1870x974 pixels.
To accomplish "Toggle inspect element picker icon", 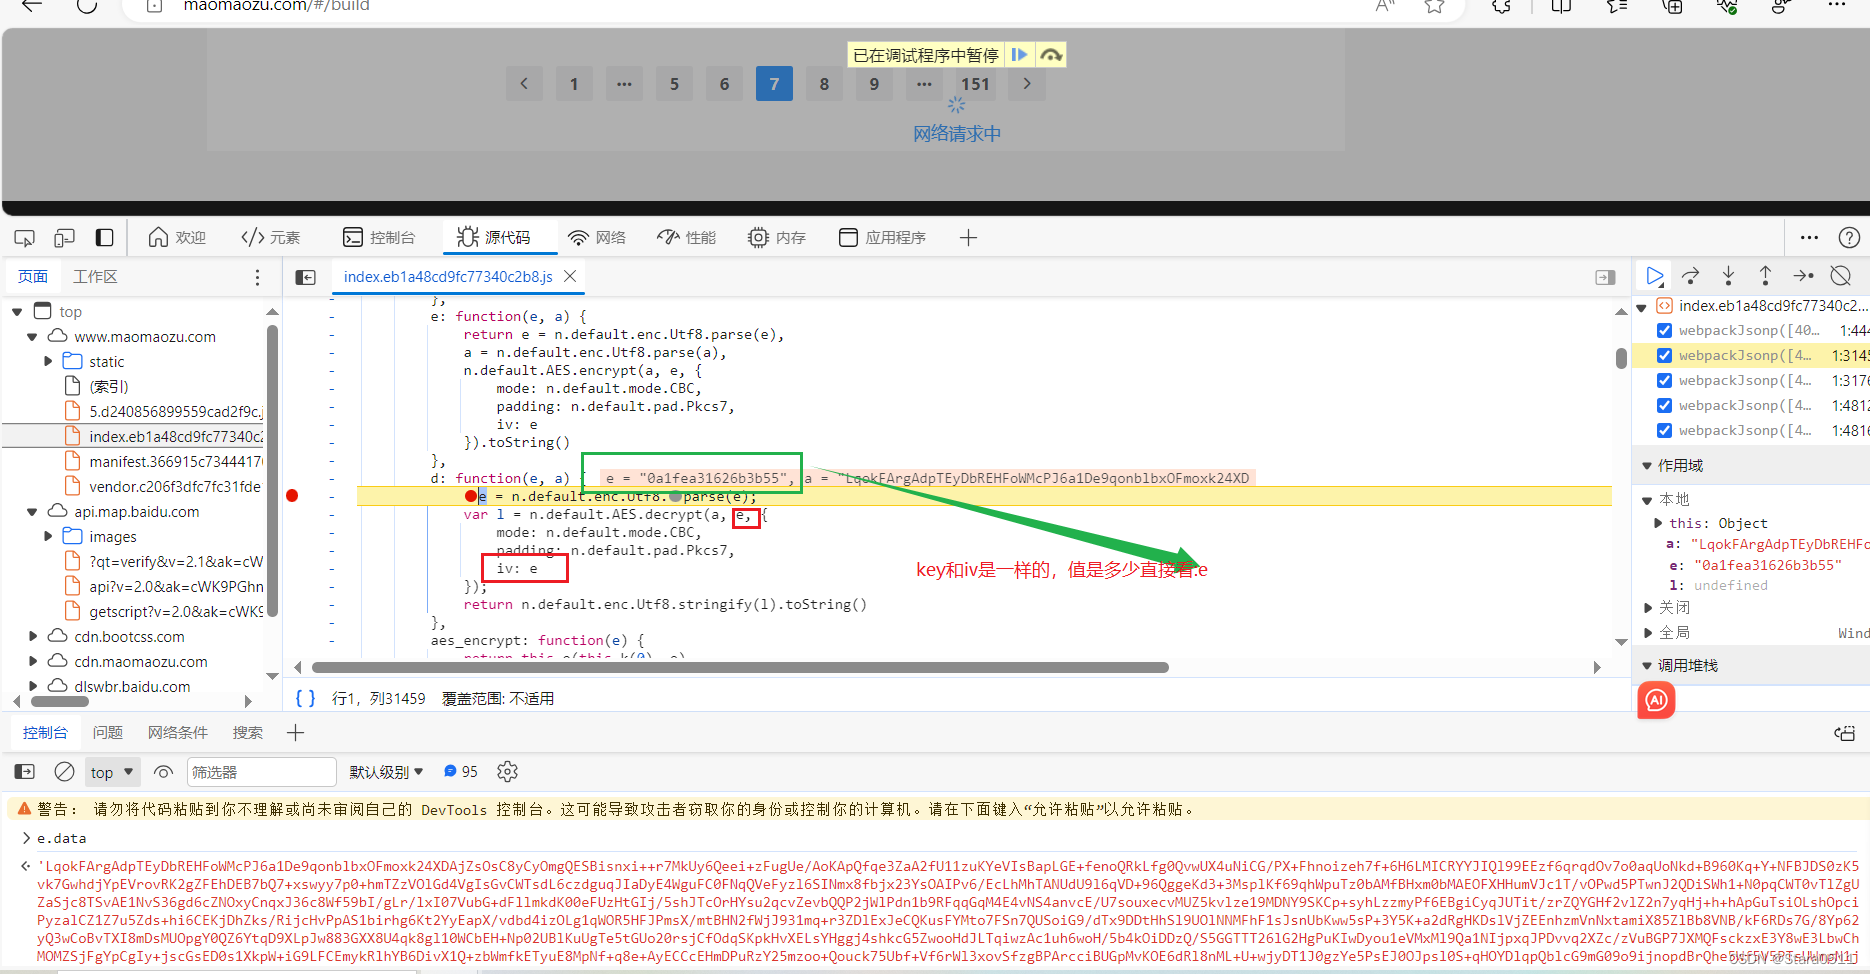I will click(x=25, y=238).
